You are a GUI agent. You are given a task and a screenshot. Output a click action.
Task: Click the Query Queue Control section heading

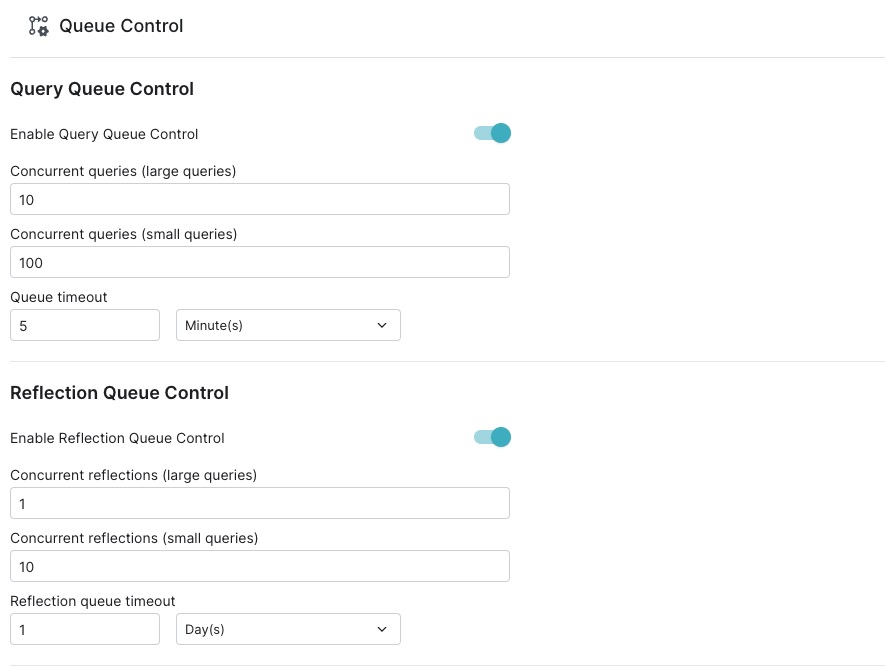click(x=101, y=89)
